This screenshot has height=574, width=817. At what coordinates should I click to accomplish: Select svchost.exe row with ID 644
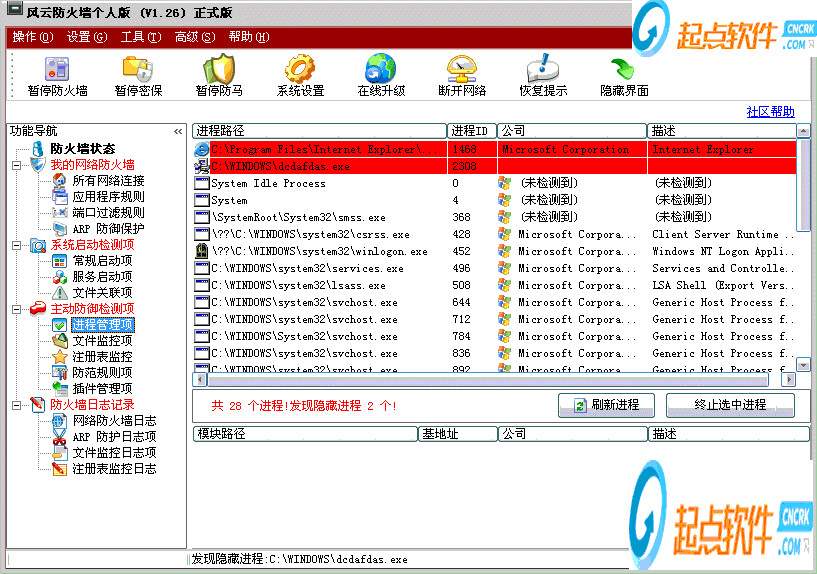coord(494,302)
